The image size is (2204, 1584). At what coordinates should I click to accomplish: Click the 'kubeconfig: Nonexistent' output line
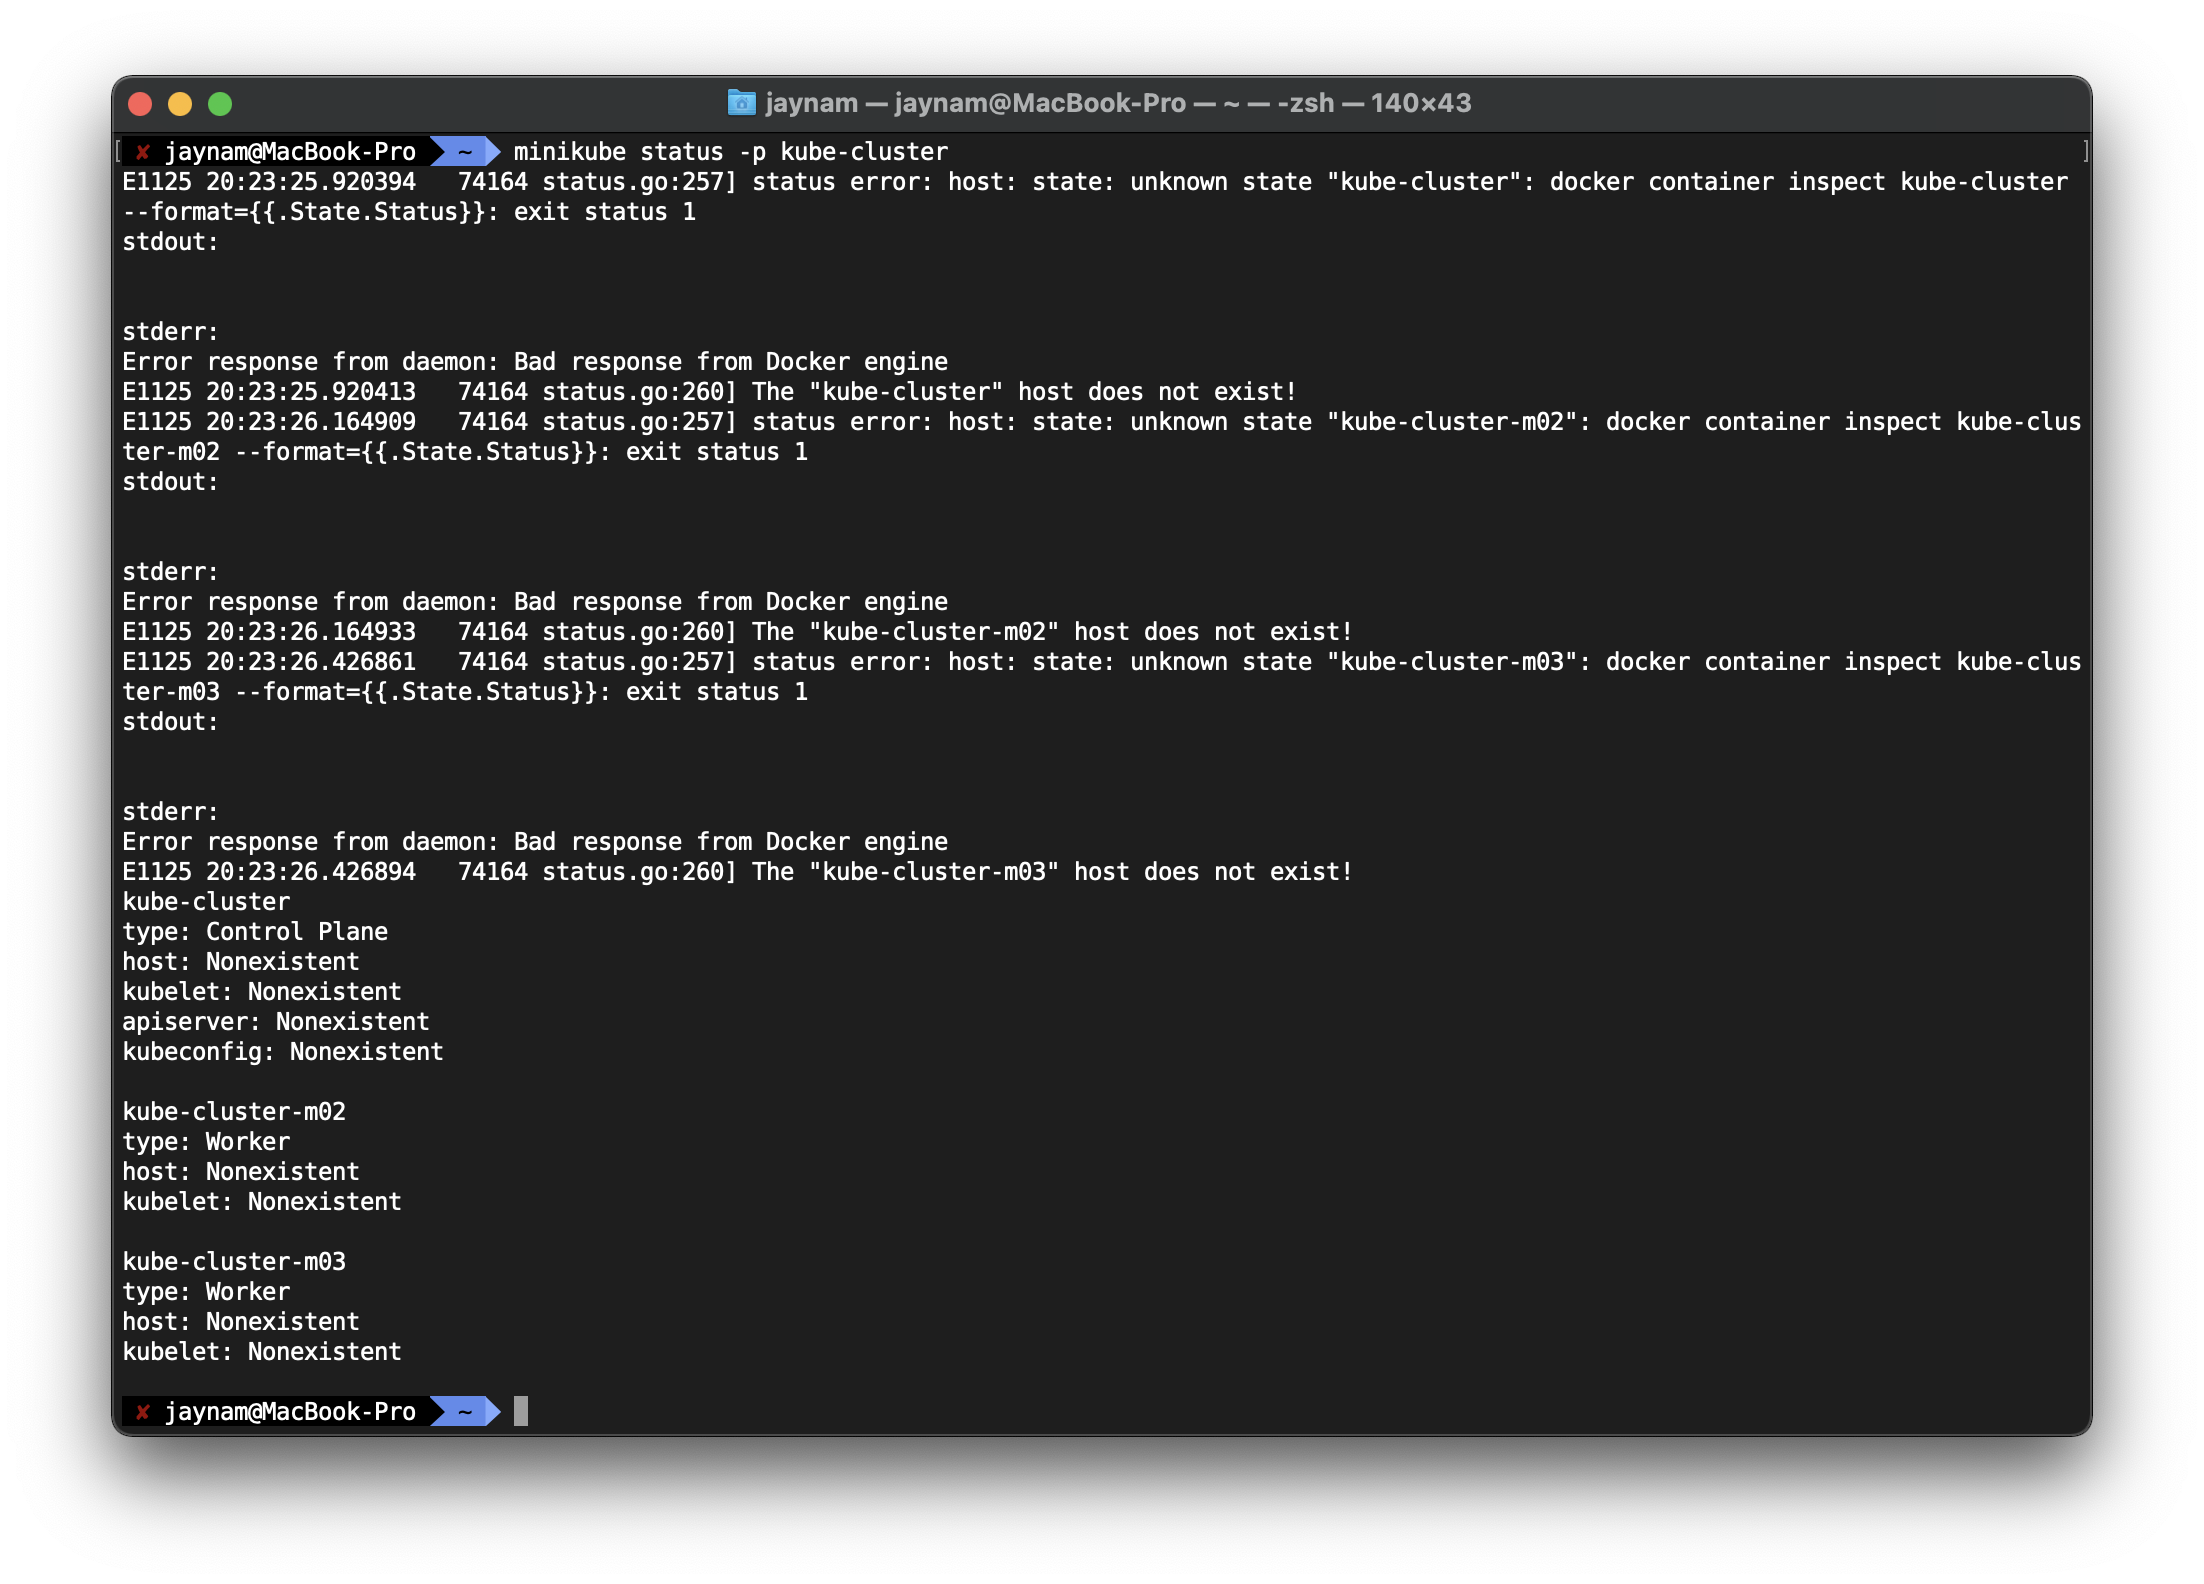point(282,1052)
